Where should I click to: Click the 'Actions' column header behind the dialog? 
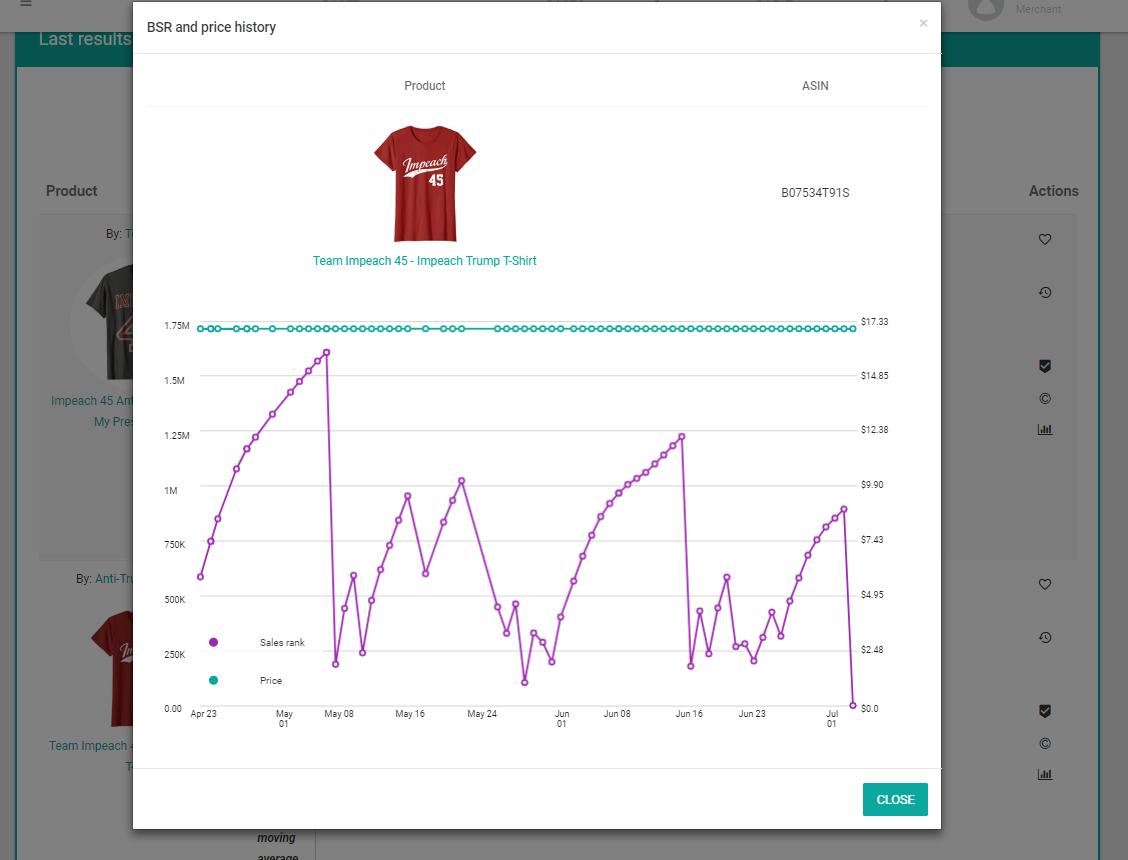pyautogui.click(x=1053, y=191)
